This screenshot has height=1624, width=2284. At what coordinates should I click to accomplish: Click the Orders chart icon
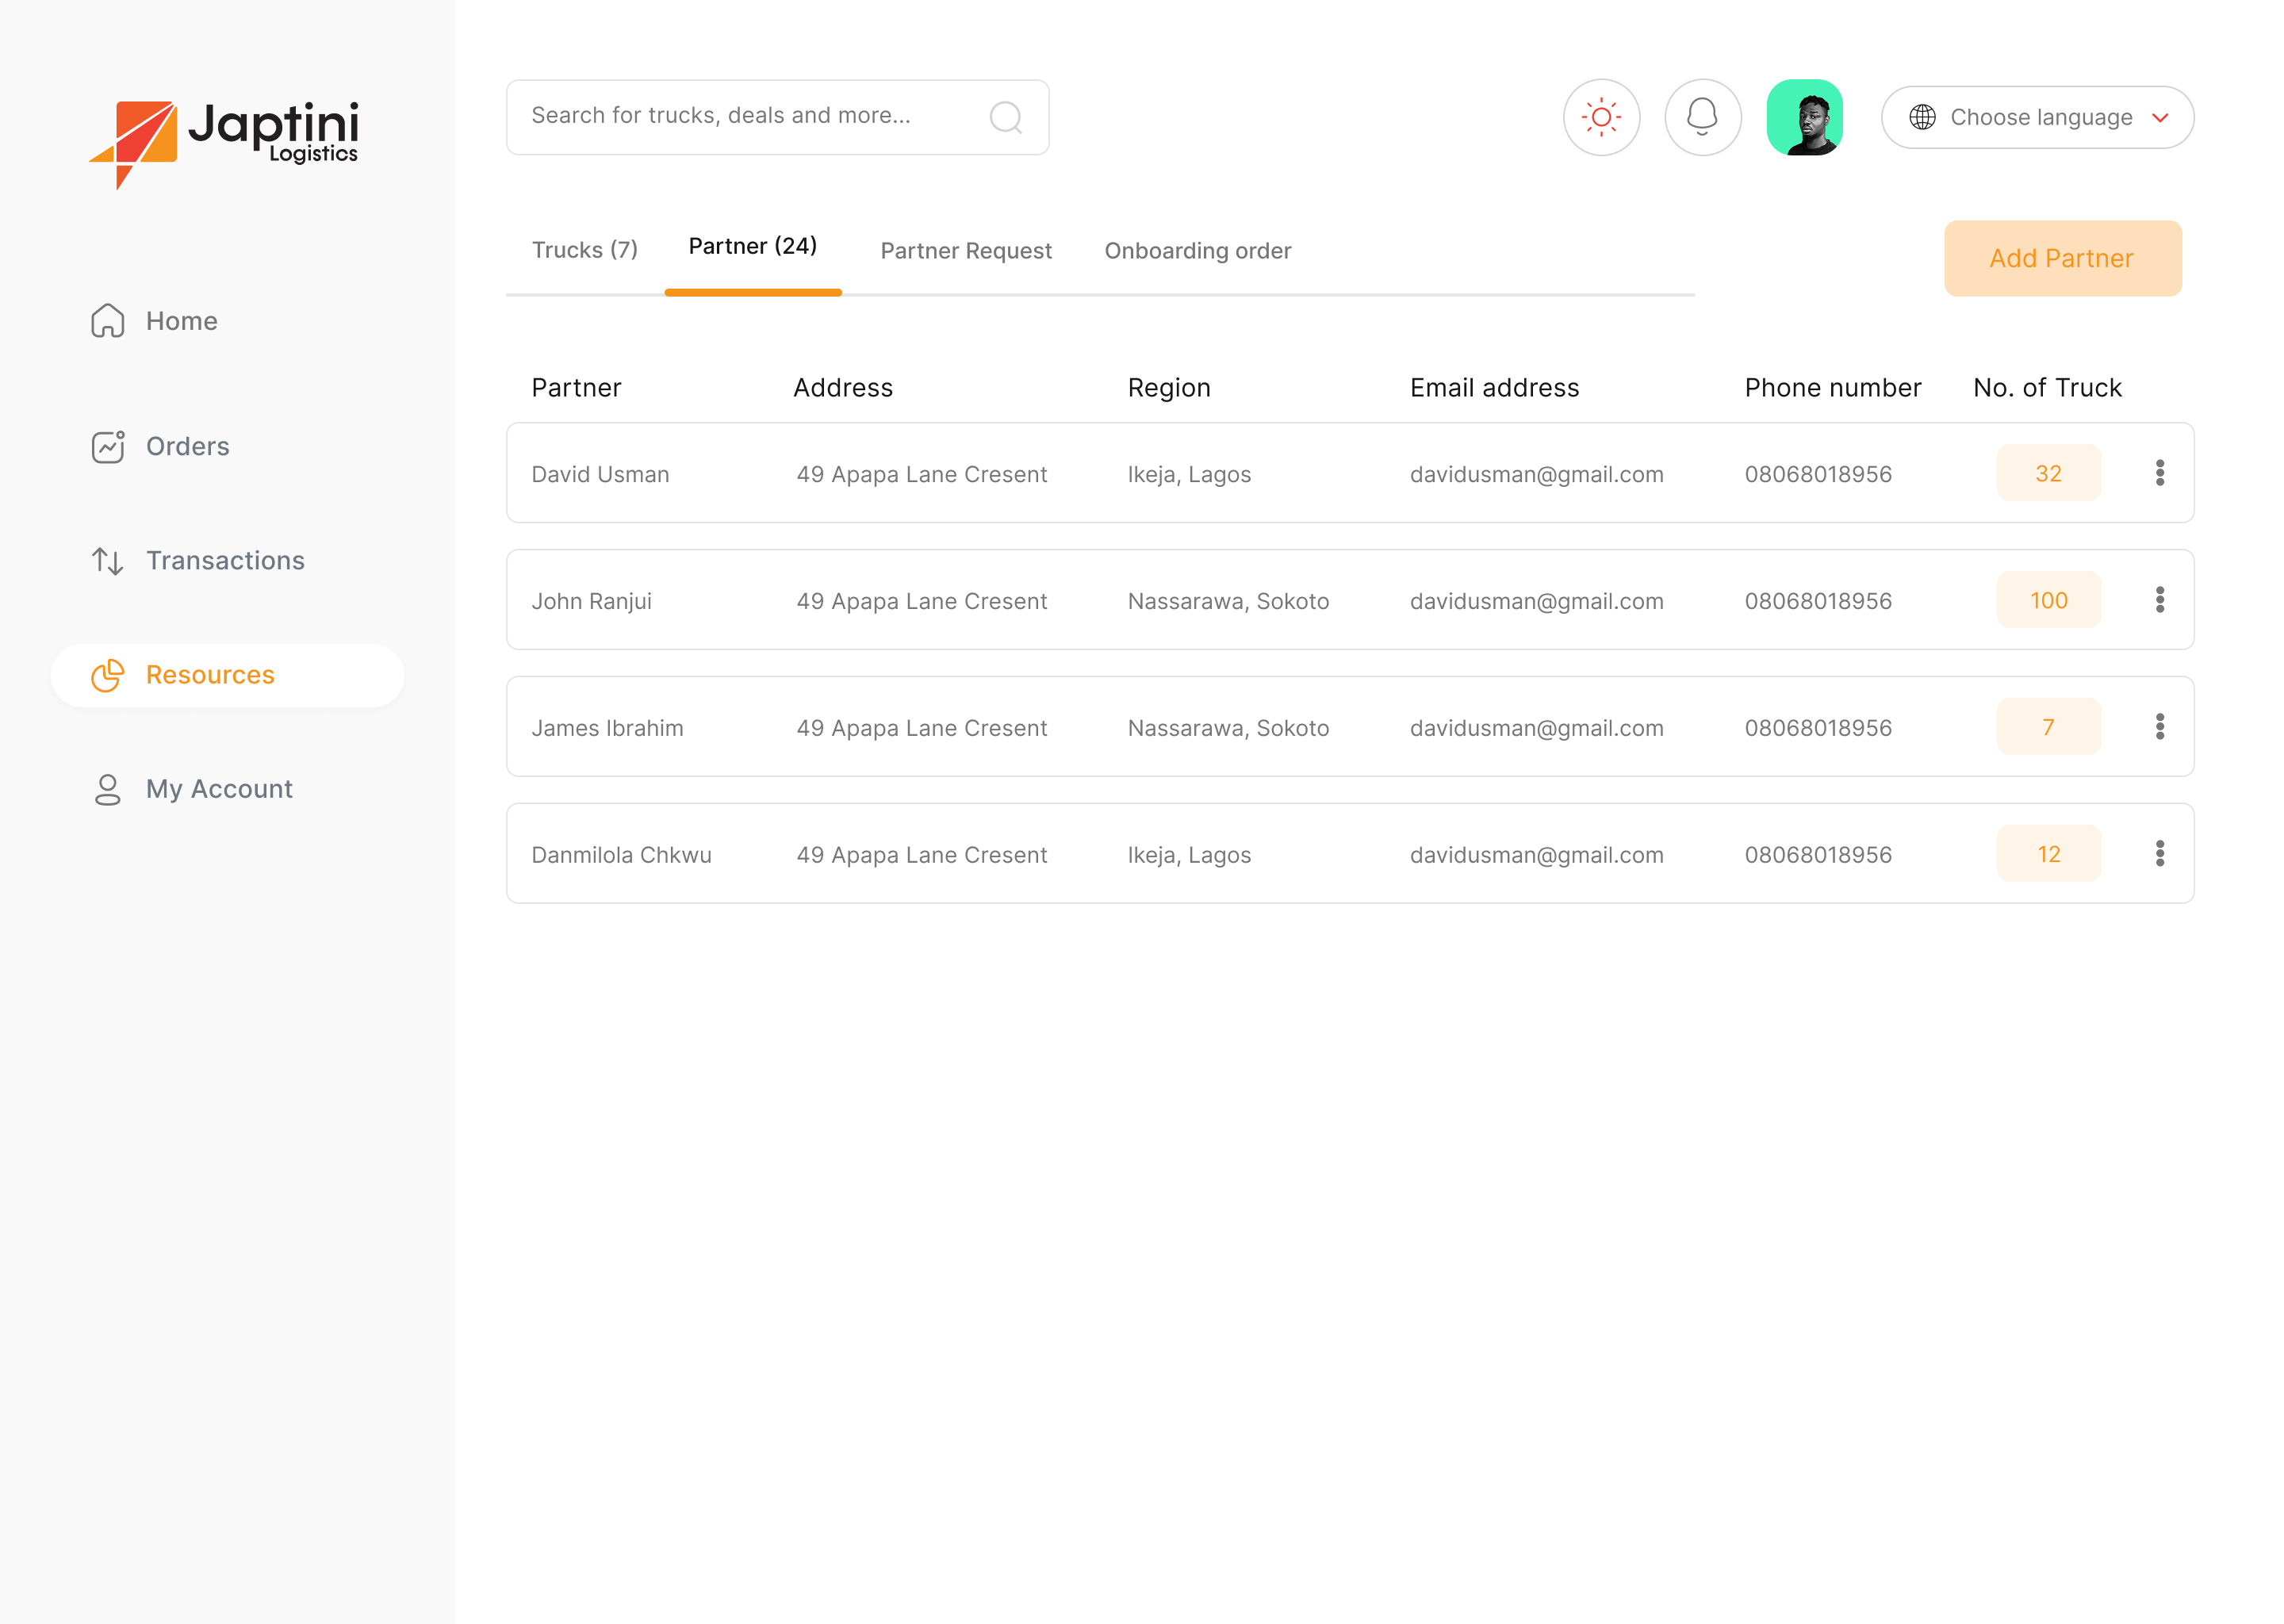tap(107, 446)
